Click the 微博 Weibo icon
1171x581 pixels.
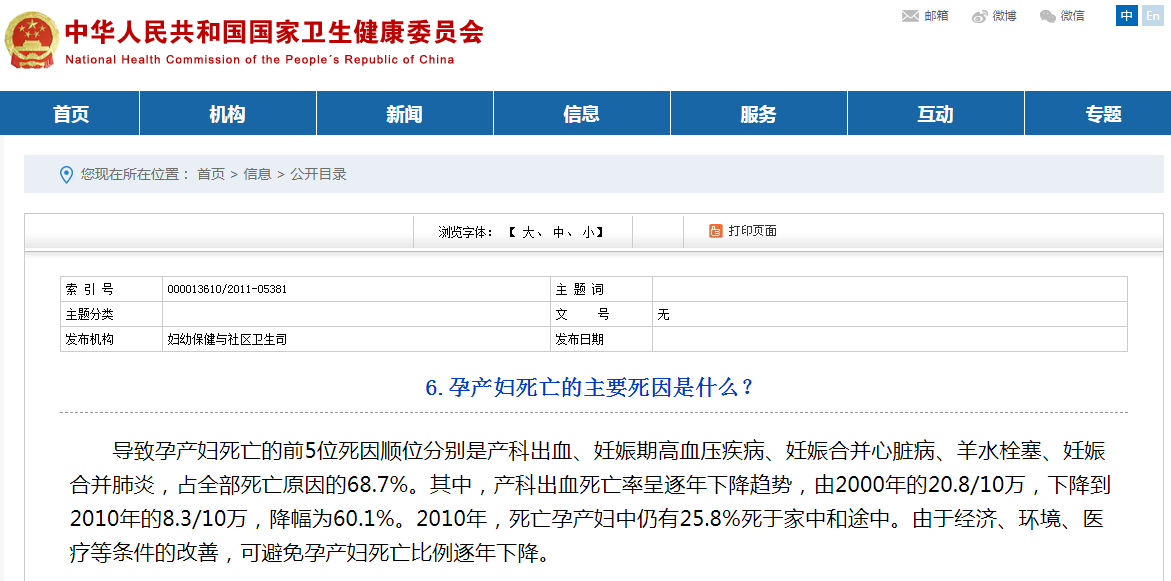click(x=980, y=16)
